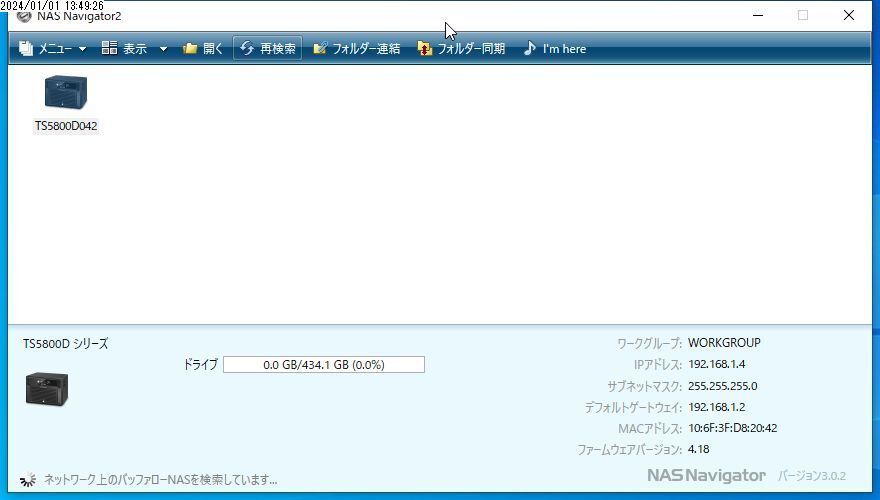This screenshot has width=880, height=500.
Task: Click the ドライブ label
Action: (x=200, y=364)
